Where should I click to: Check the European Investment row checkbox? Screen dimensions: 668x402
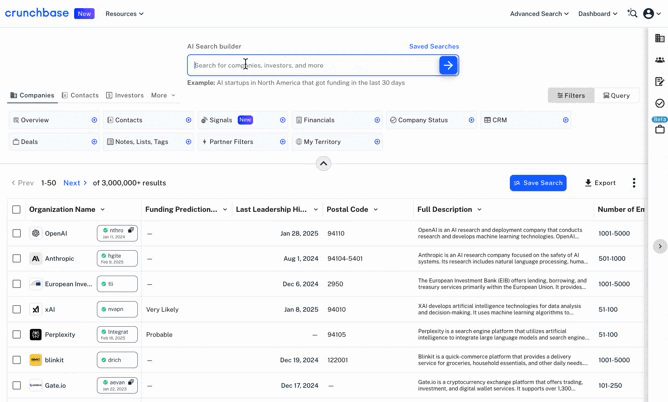16,284
